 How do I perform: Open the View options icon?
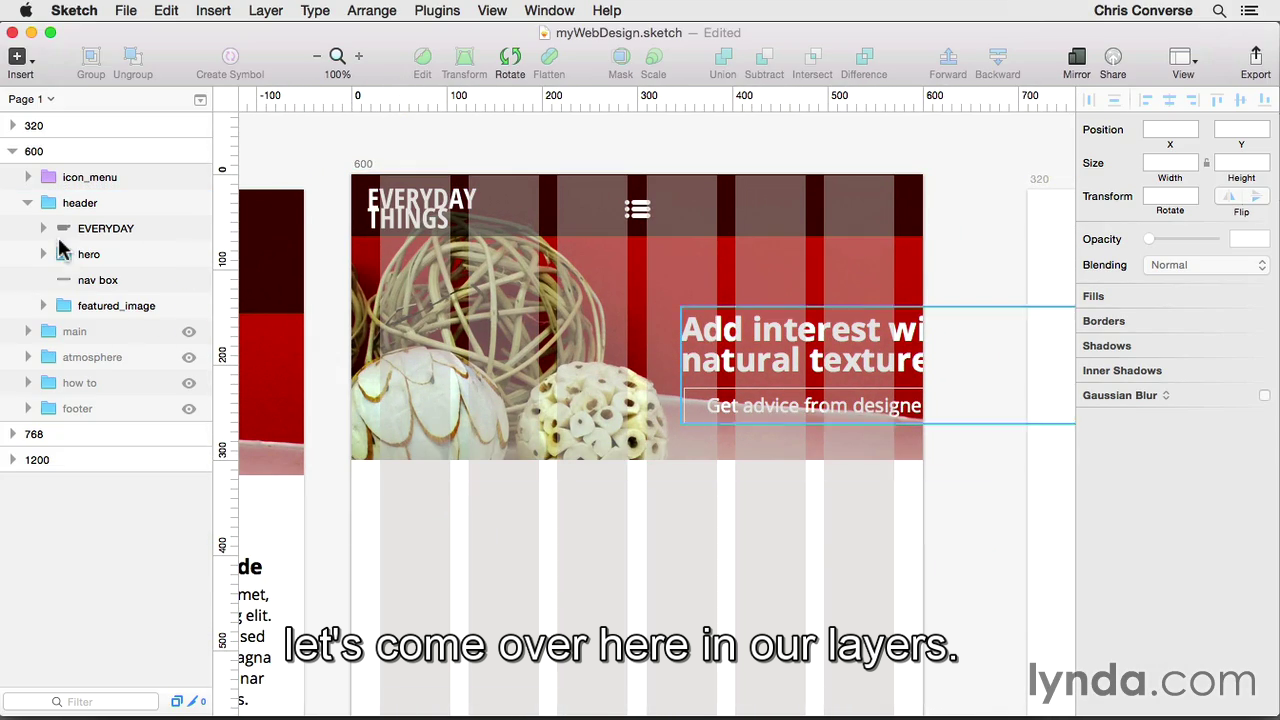(x=1183, y=57)
